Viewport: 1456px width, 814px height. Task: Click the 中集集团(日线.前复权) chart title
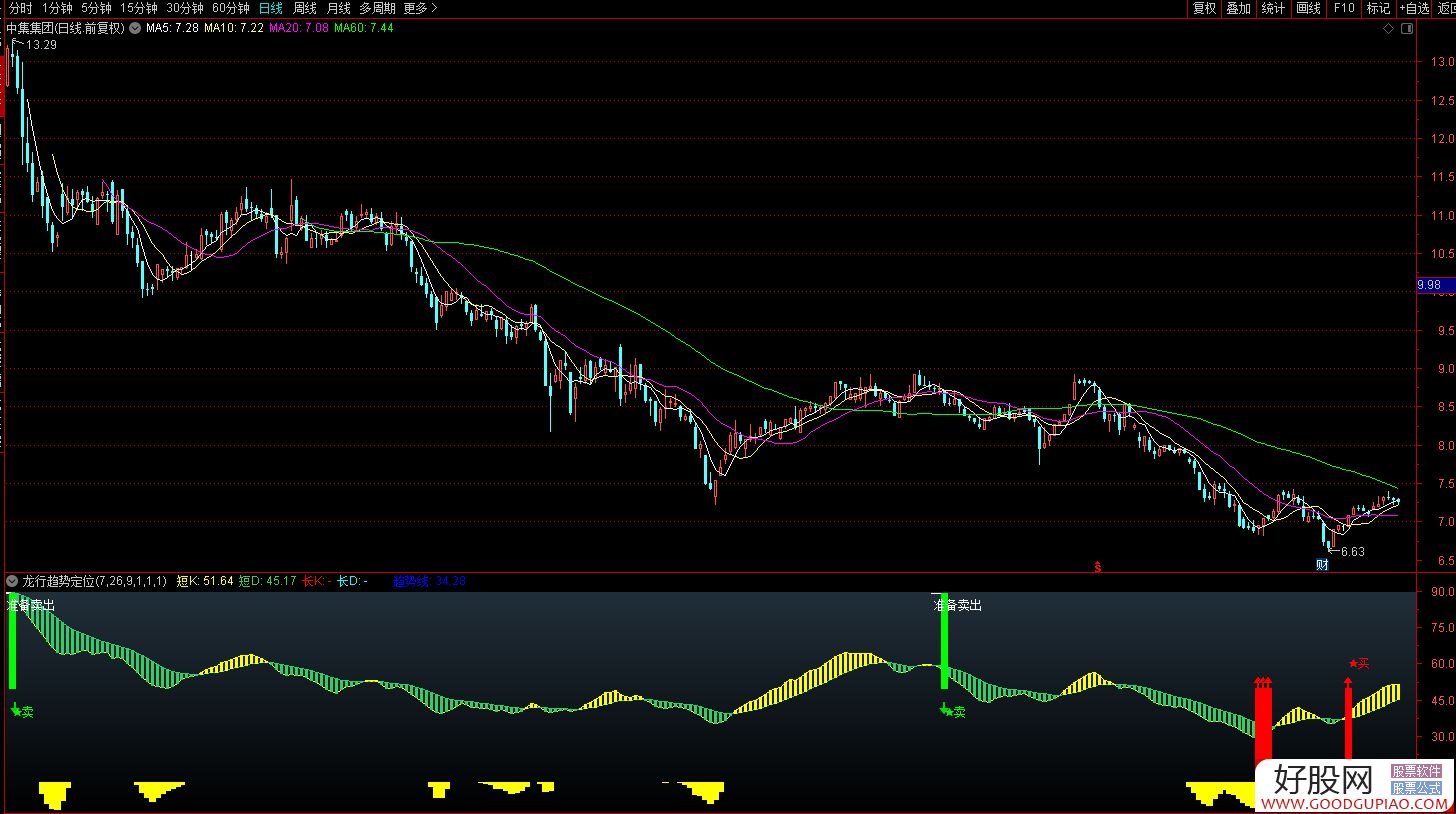tap(66, 28)
